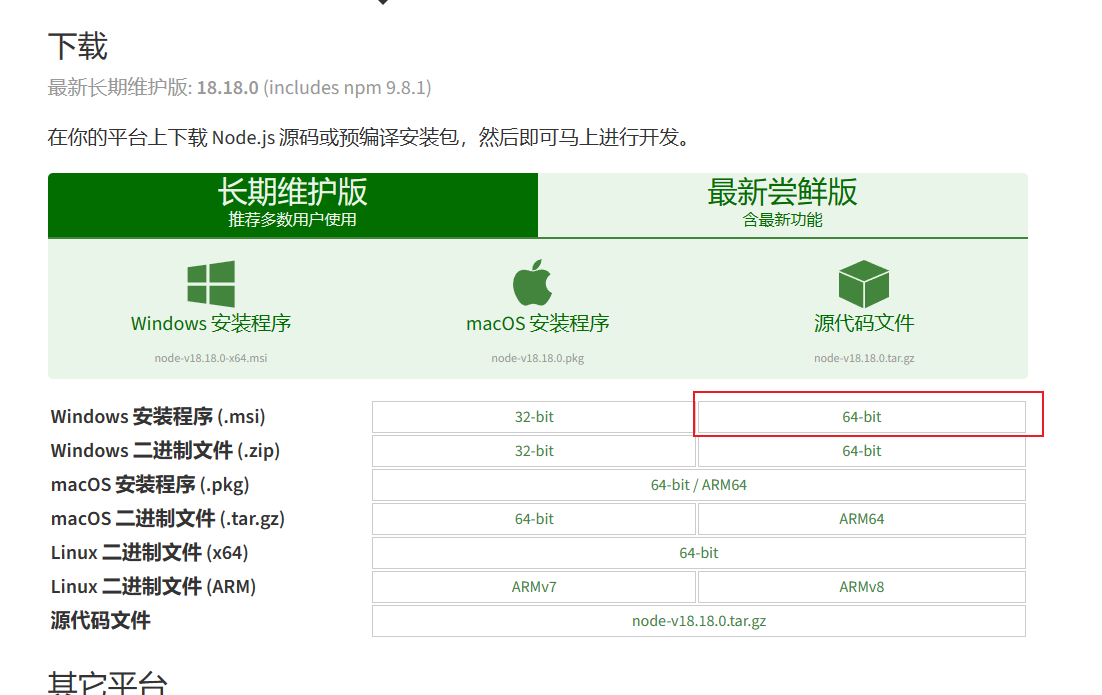Download macOS .tar.gz ARM64 binary
This screenshot has height=695, width=1102.
[861, 519]
